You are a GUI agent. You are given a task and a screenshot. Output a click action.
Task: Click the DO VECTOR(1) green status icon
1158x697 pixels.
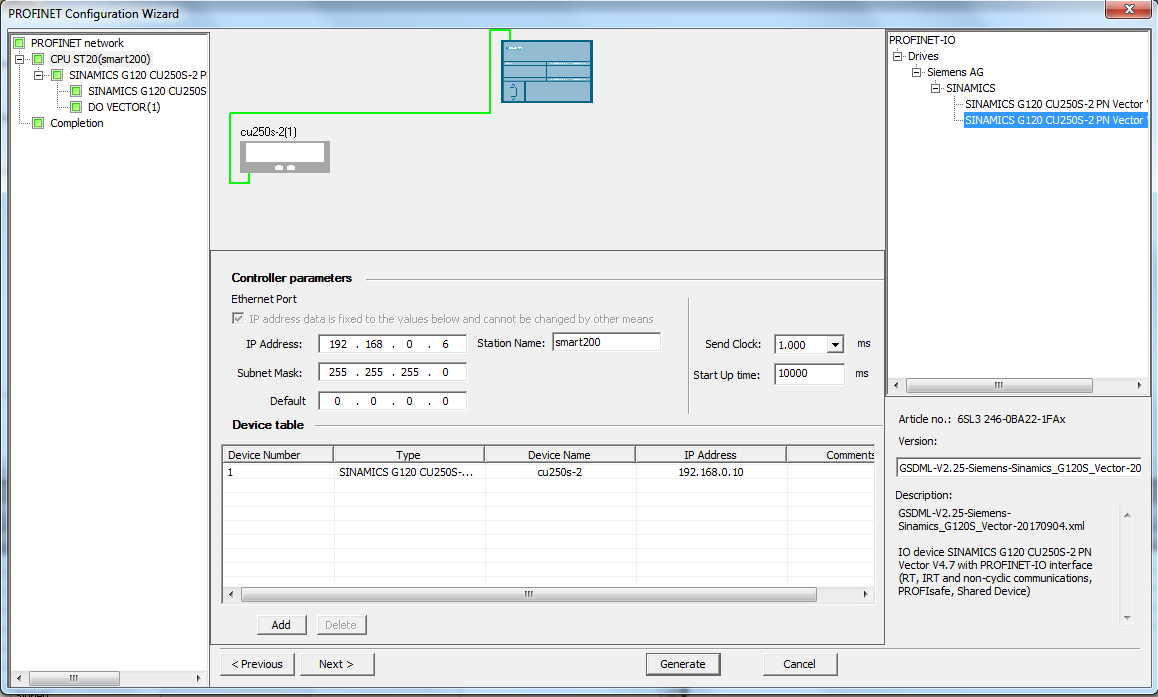(76, 107)
